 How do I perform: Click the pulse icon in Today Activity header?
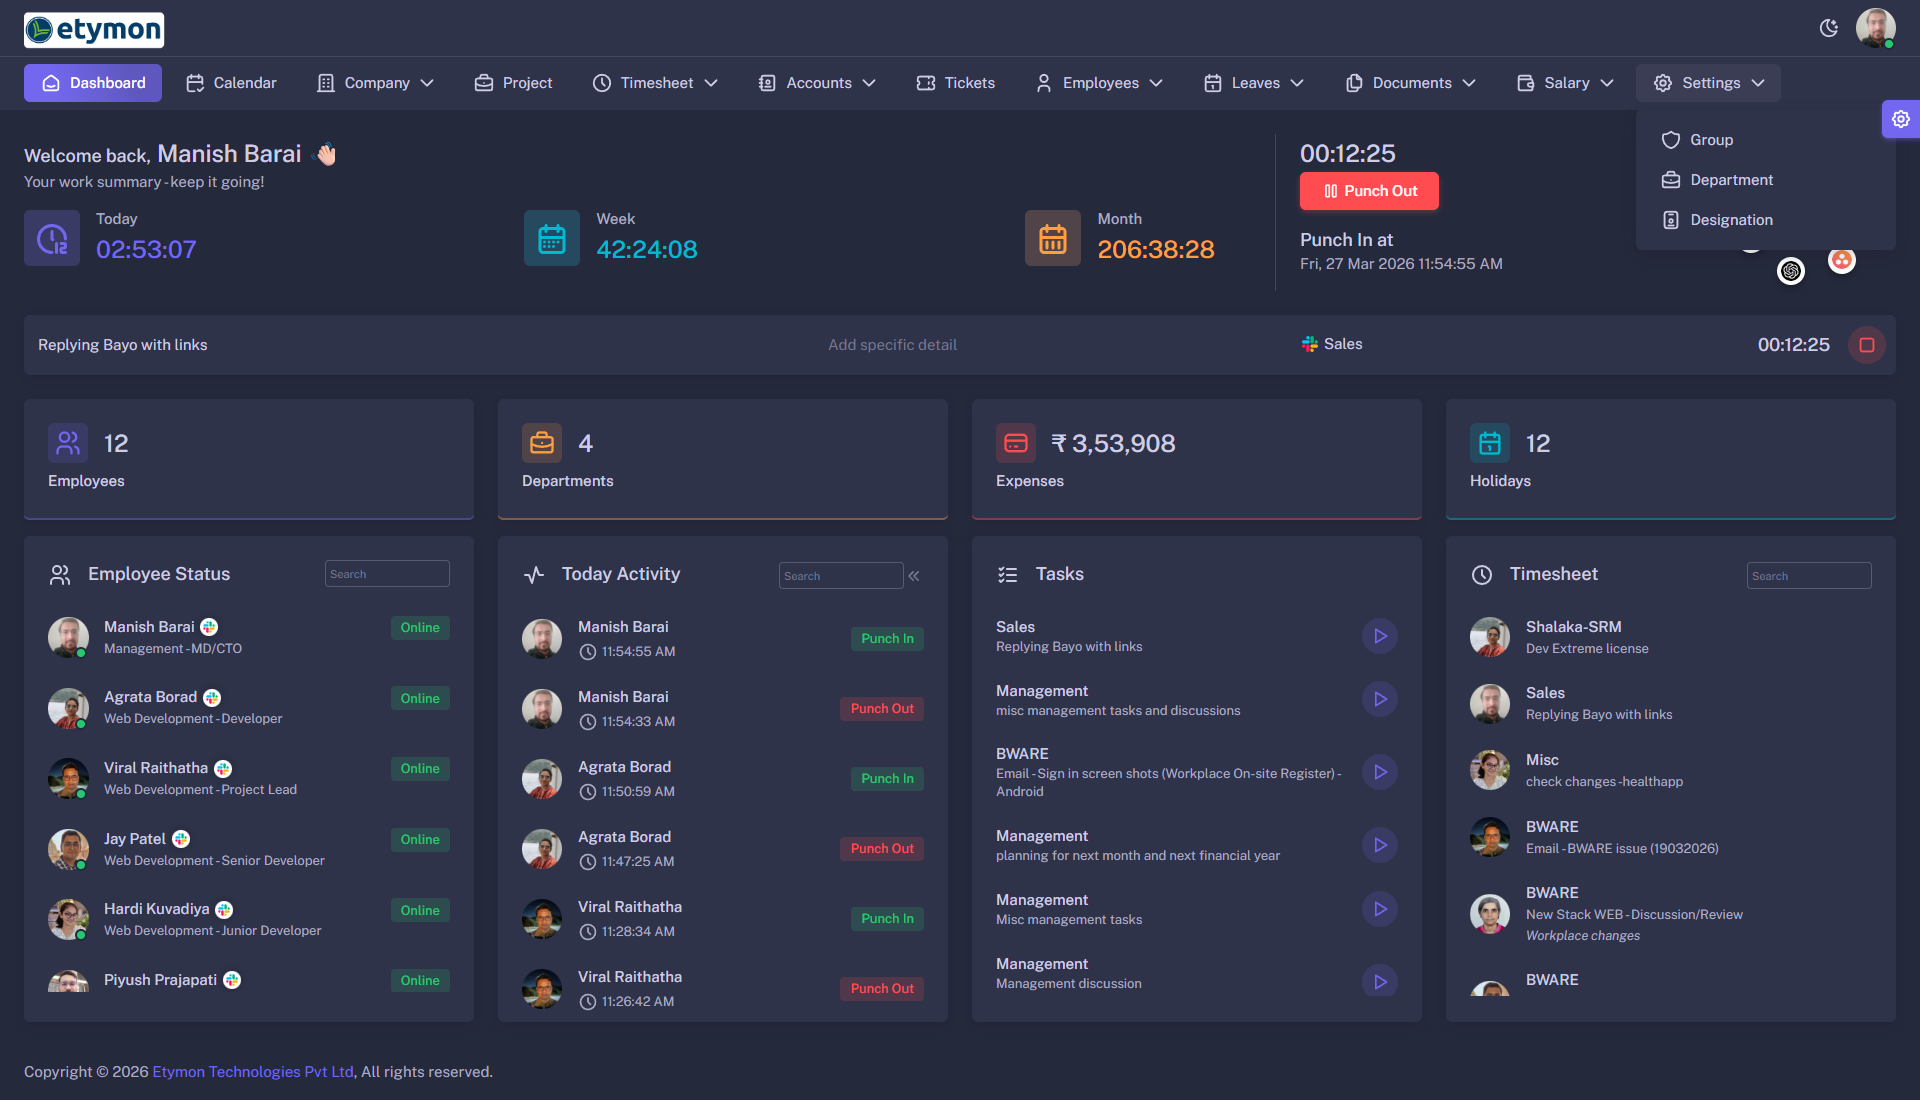point(533,574)
